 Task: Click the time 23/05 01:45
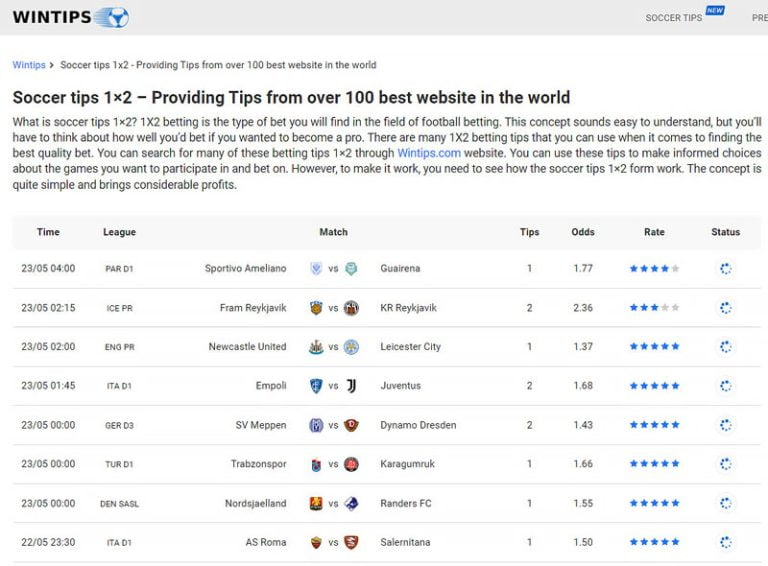coord(48,386)
